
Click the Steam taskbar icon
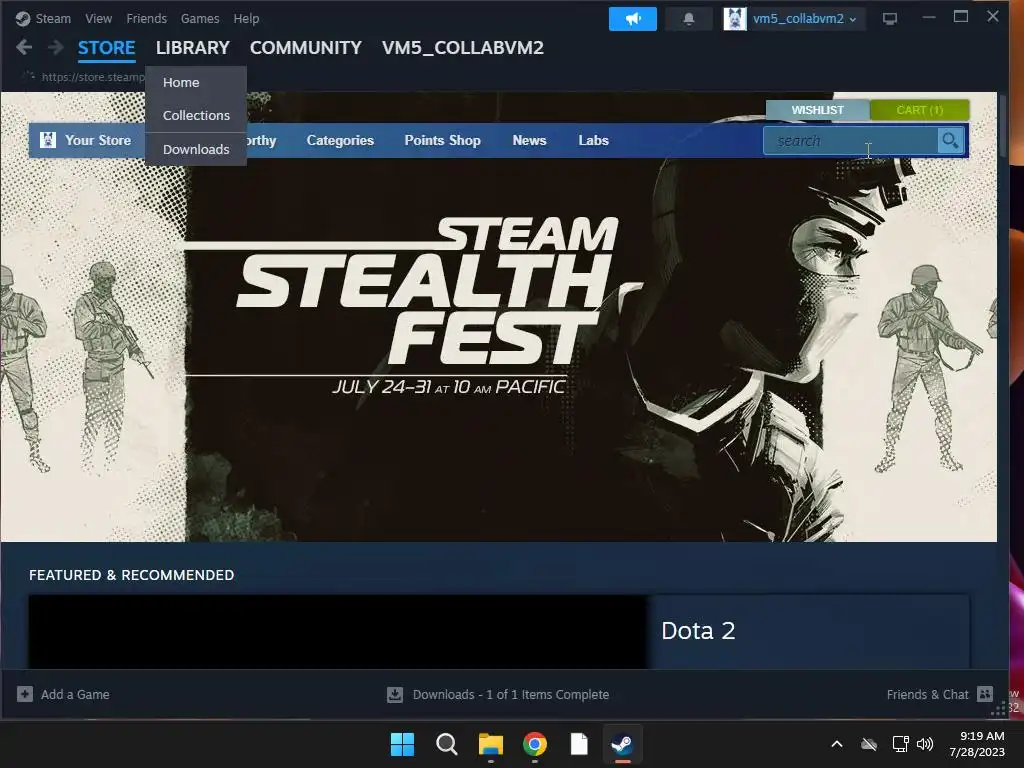[622, 744]
